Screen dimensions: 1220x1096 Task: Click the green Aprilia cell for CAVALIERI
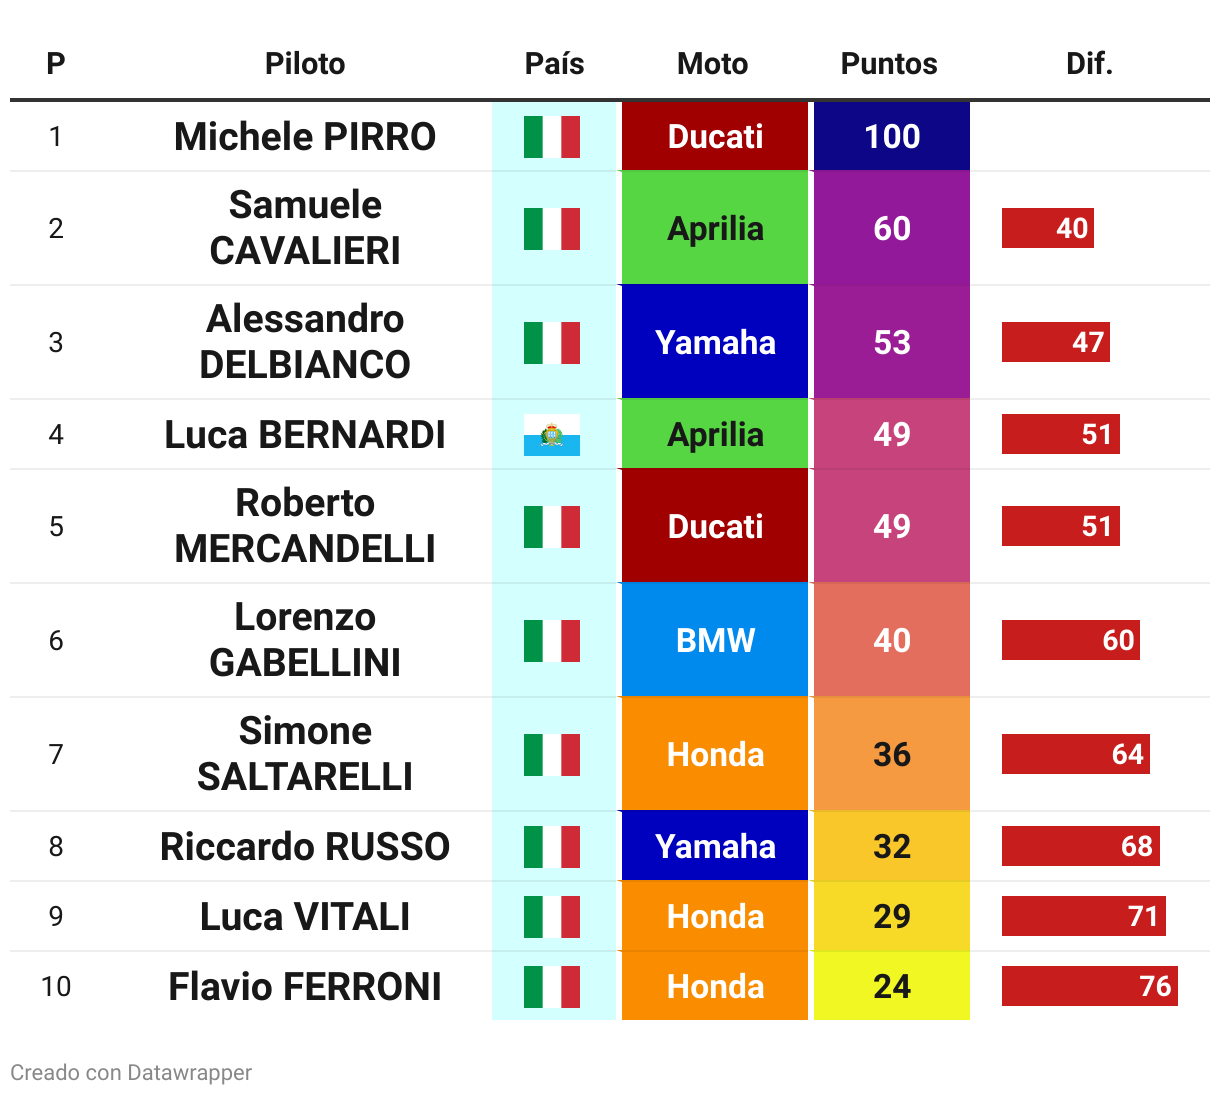click(715, 228)
